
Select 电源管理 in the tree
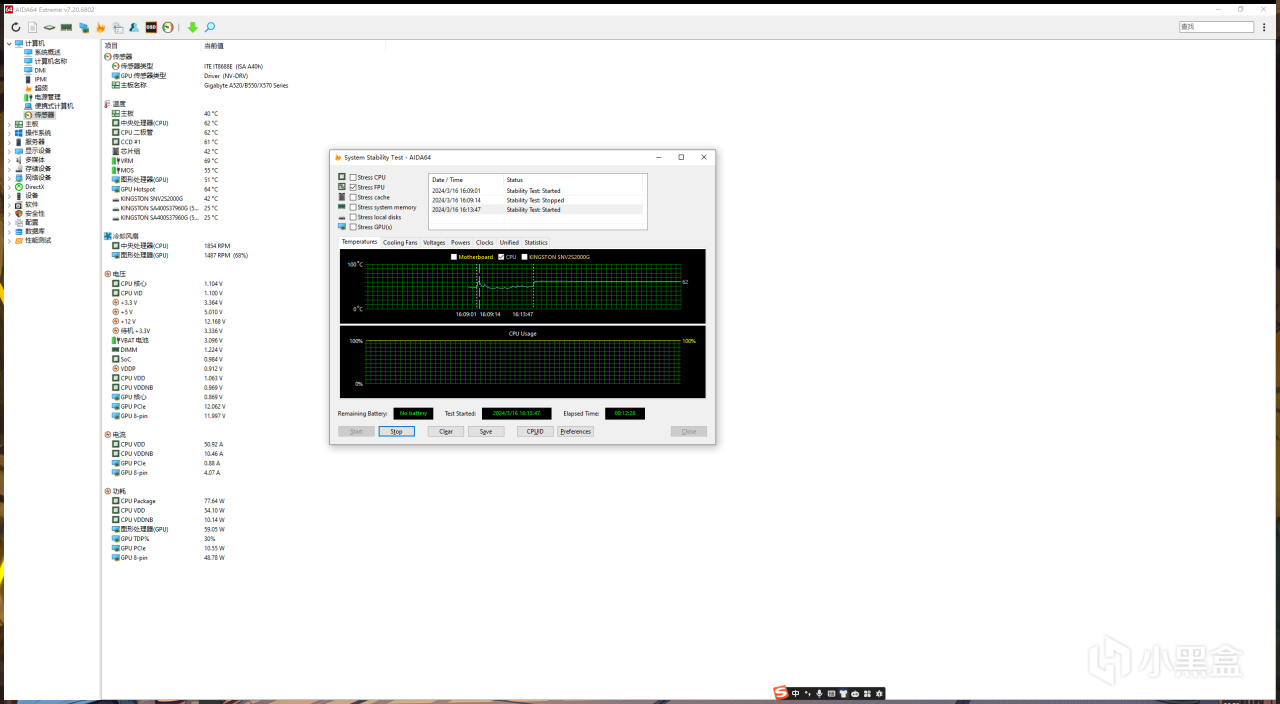click(47, 97)
